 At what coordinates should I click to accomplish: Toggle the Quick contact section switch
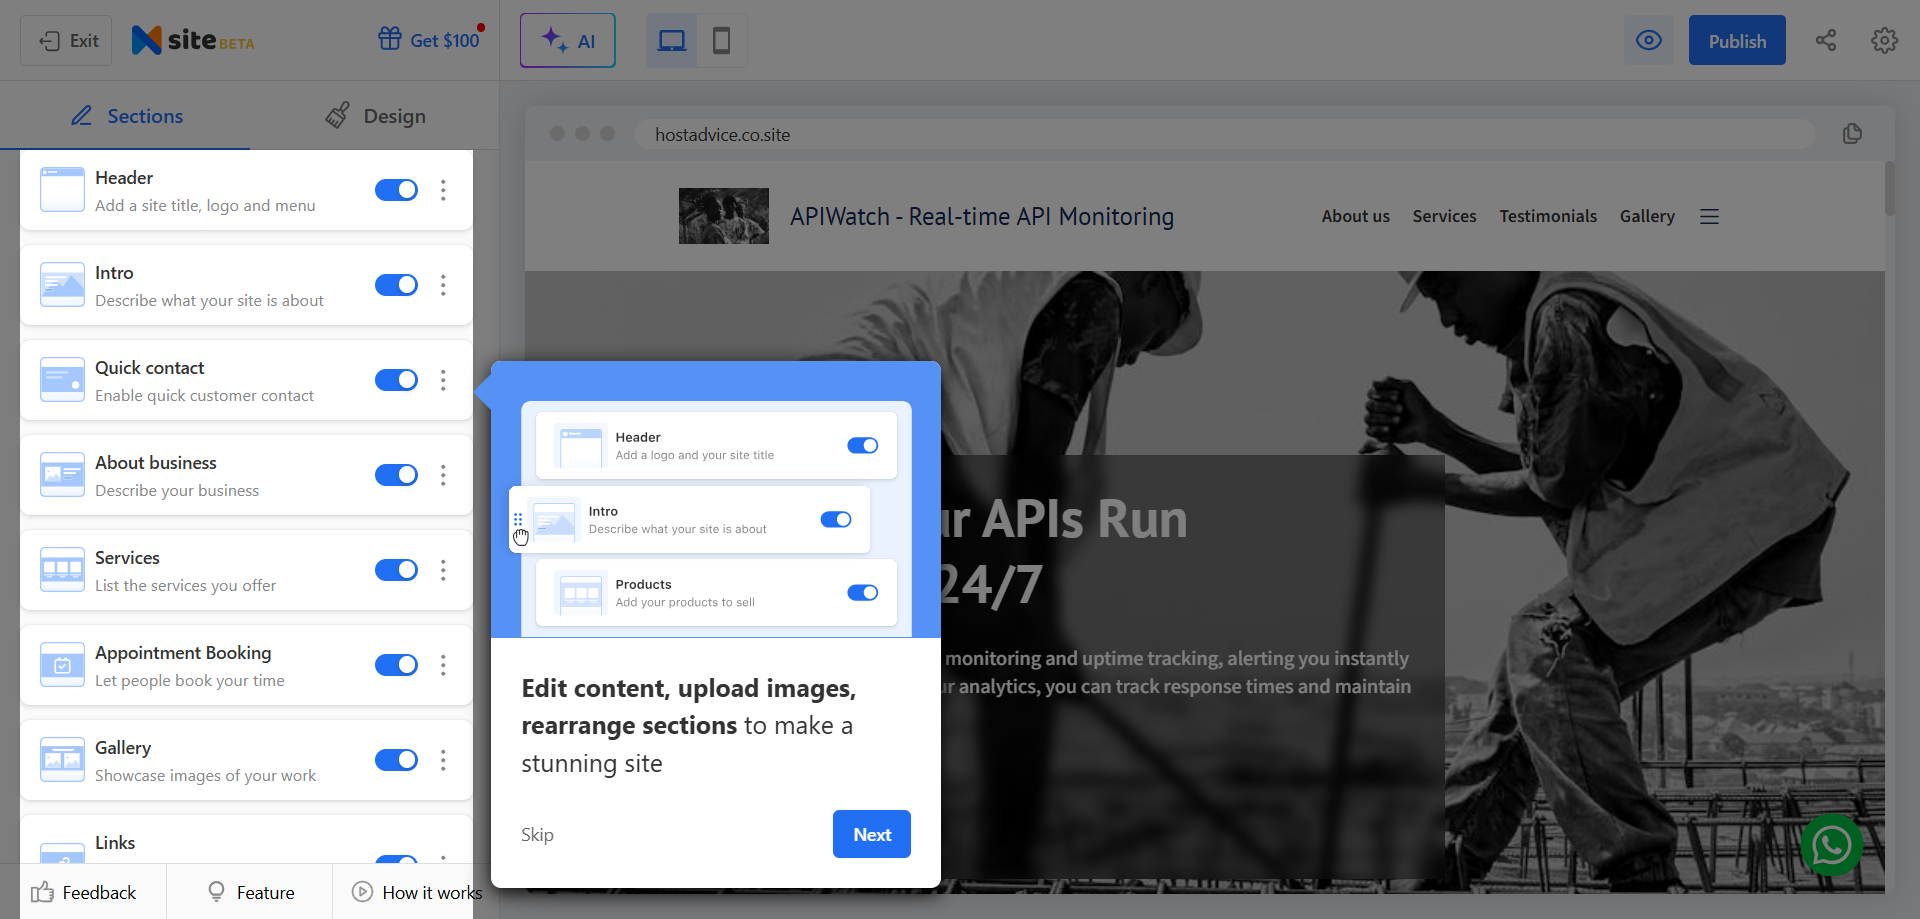(396, 380)
